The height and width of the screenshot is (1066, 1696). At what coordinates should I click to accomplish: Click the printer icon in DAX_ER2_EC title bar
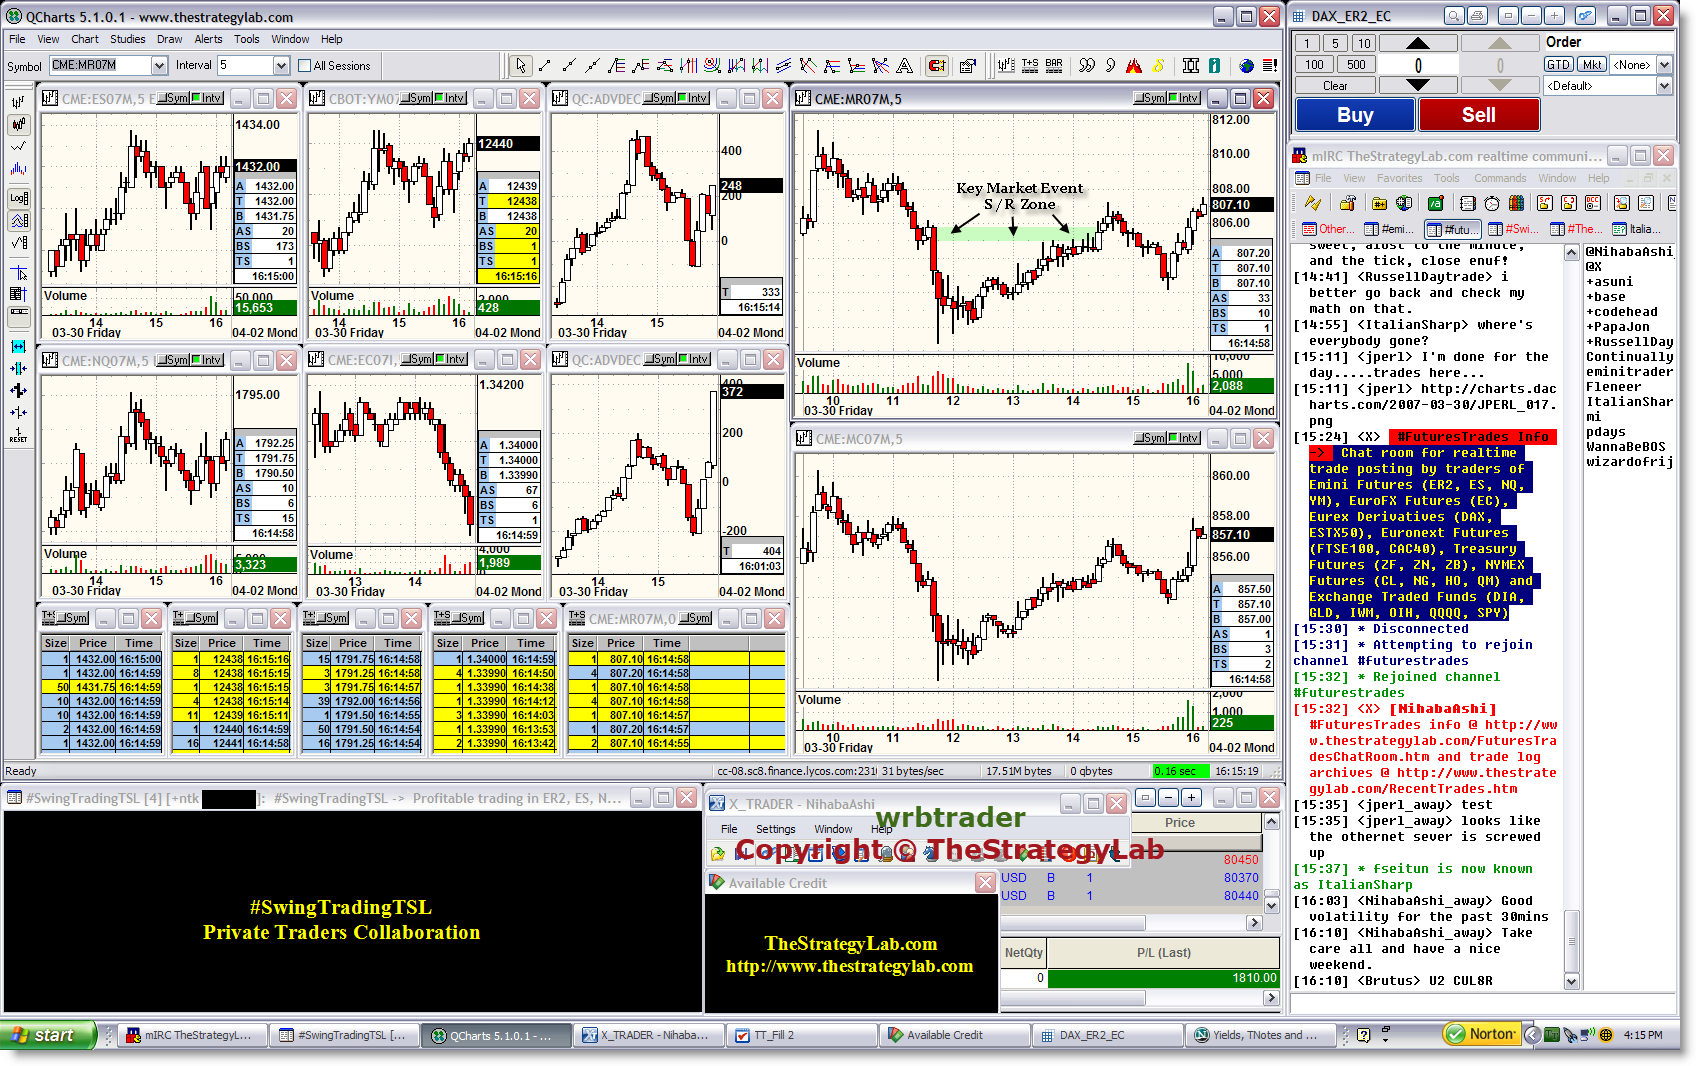point(1478,16)
